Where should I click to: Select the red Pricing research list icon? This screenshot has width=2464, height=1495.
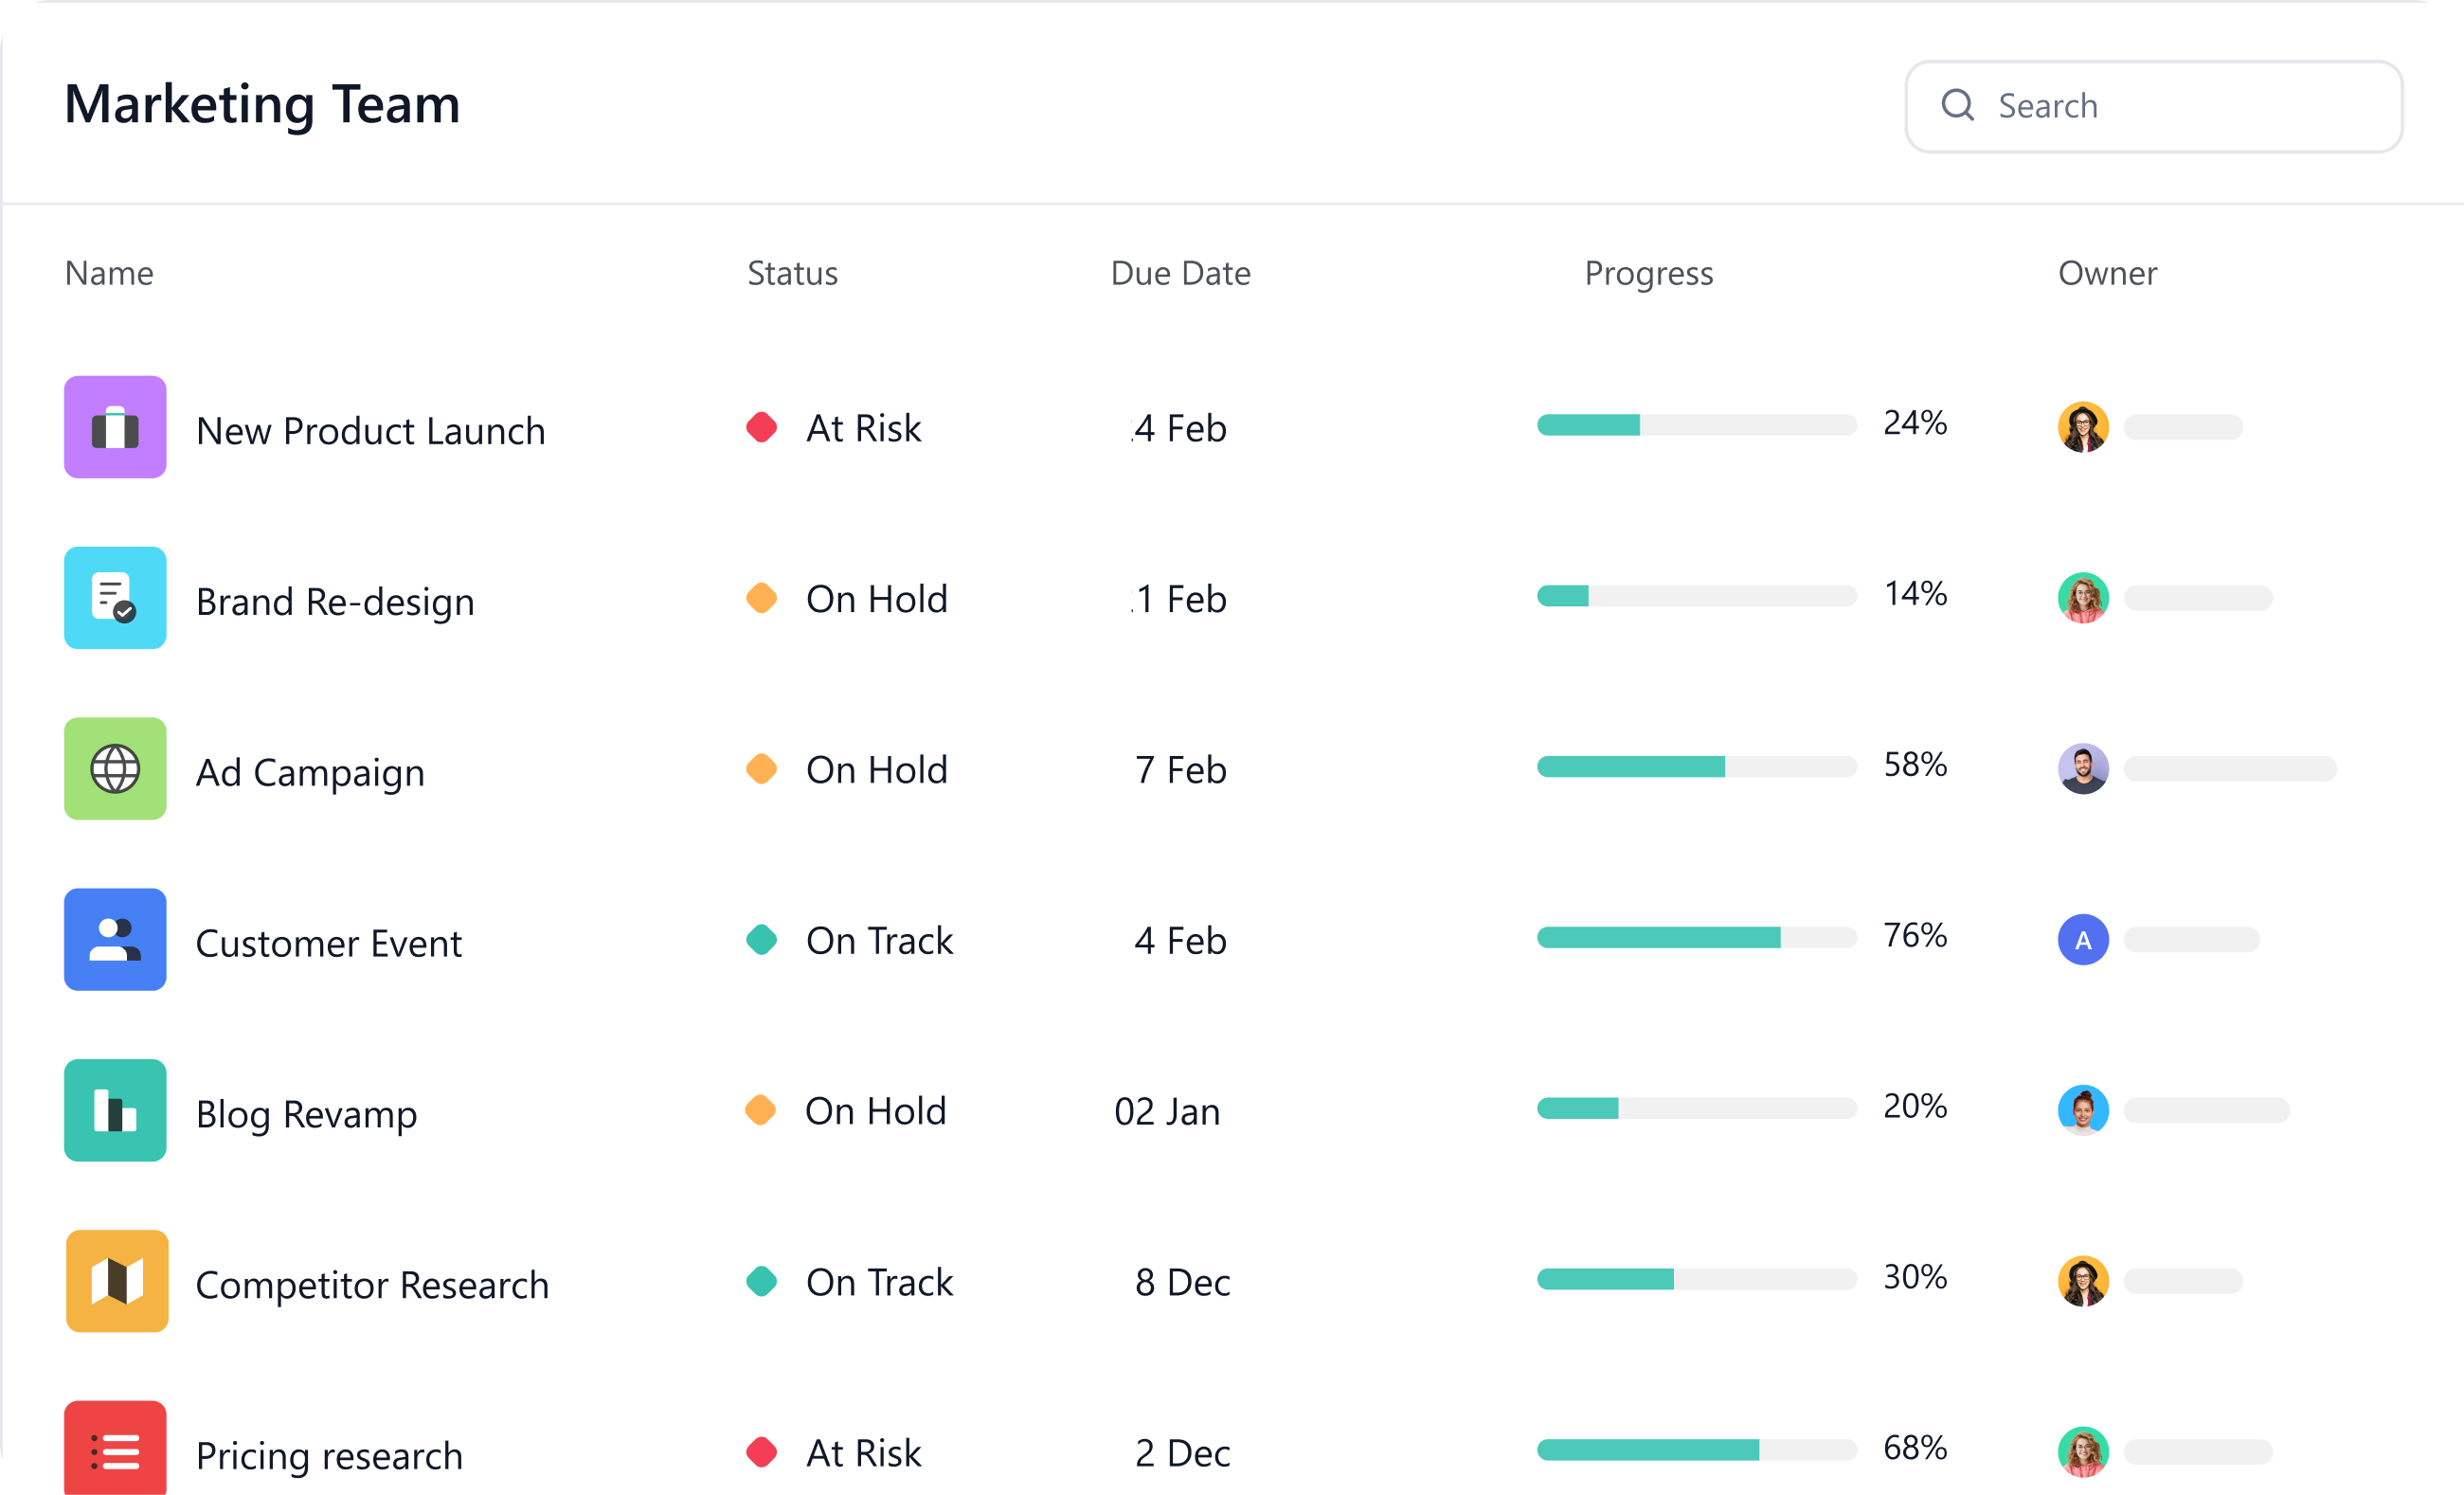pyautogui.click(x=115, y=1450)
